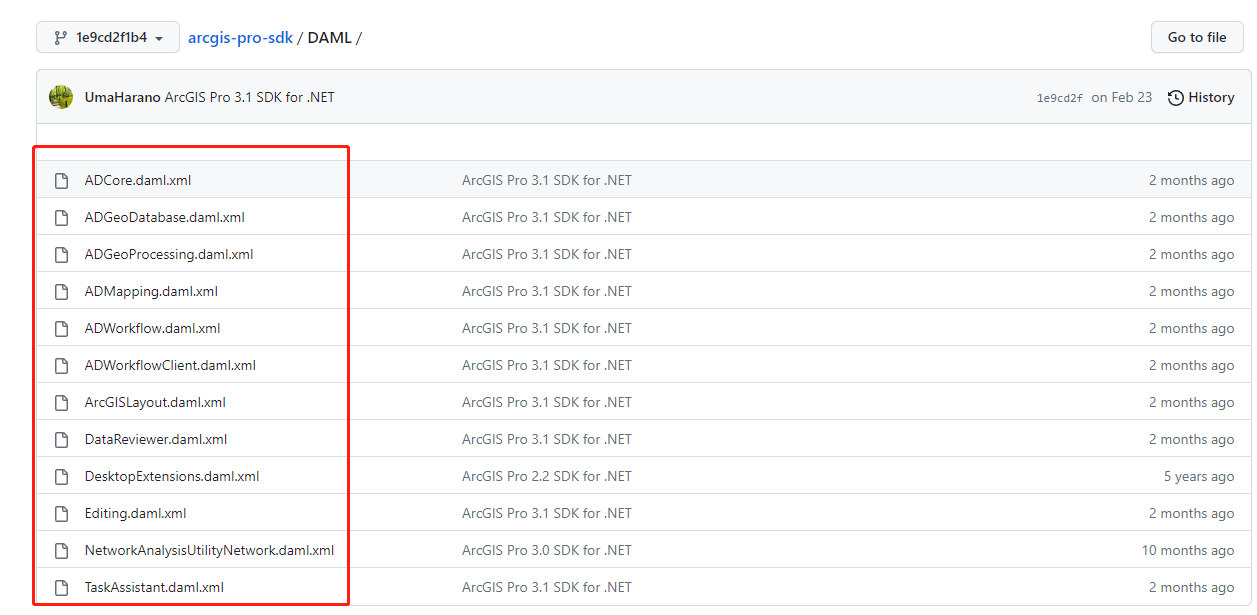Click the file icon next to TaskAssistant.daml.xml
The width and height of the screenshot is (1257, 615).
pos(62,588)
